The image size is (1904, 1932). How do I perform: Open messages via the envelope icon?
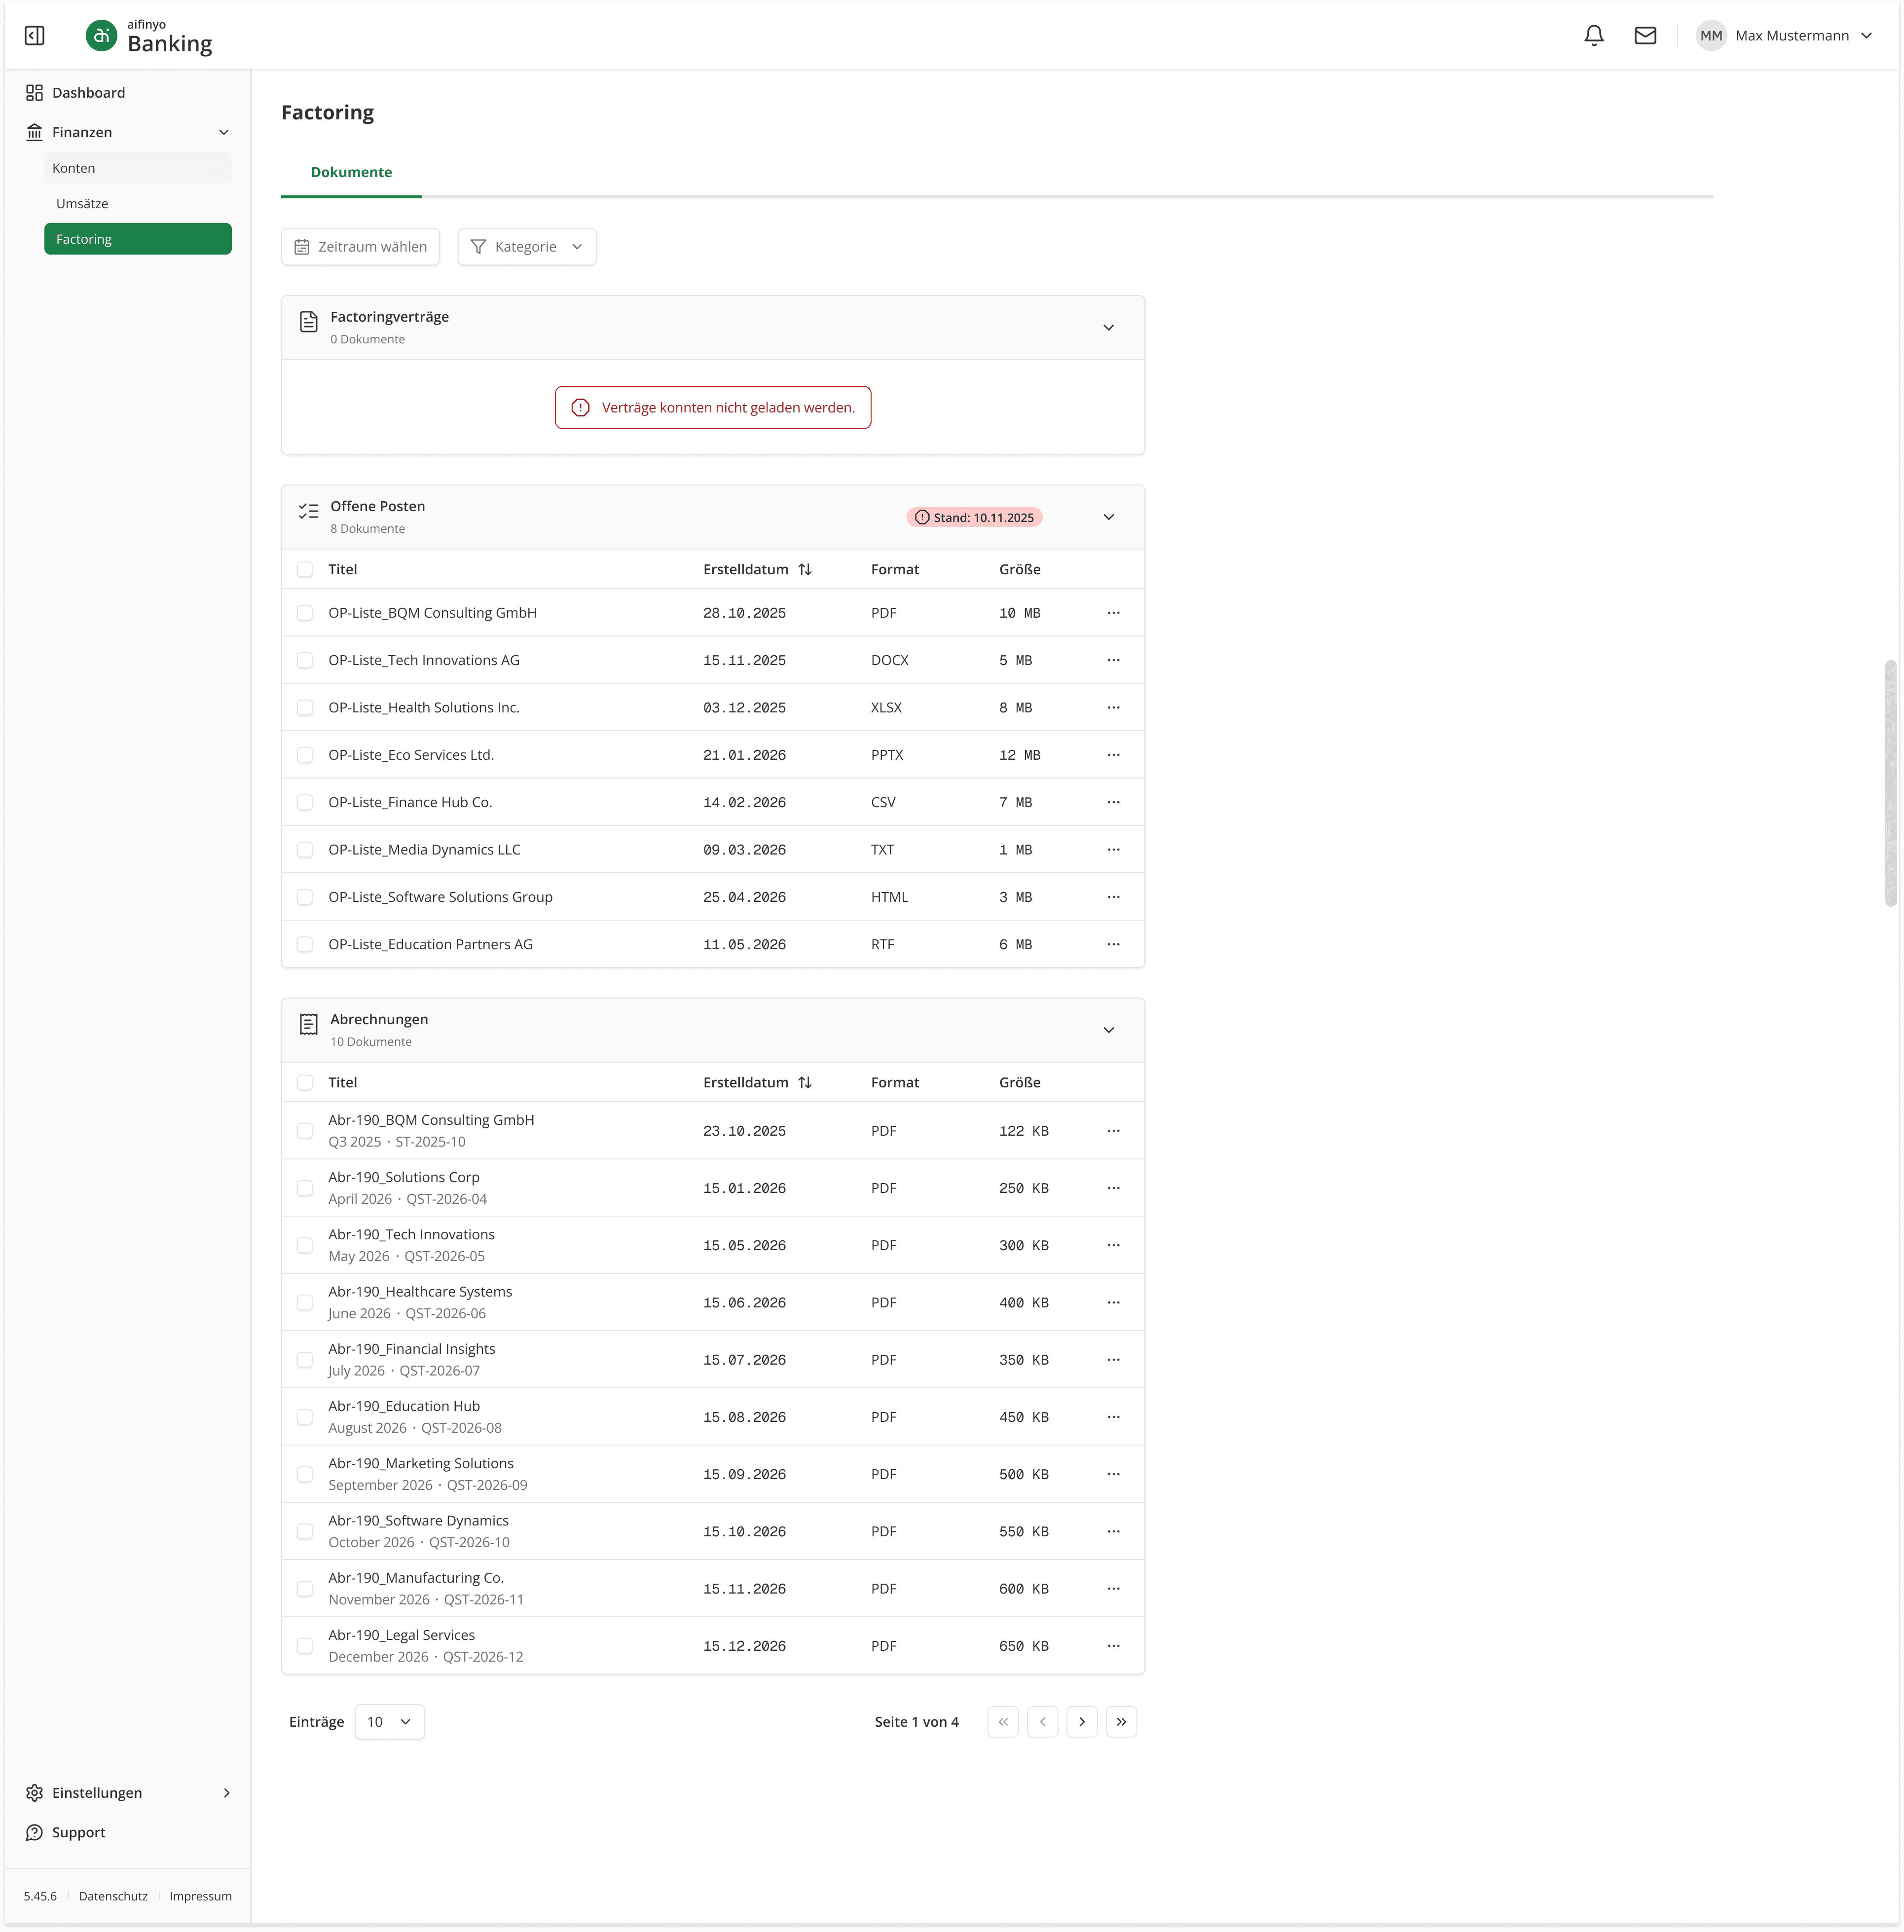[x=1645, y=36]
